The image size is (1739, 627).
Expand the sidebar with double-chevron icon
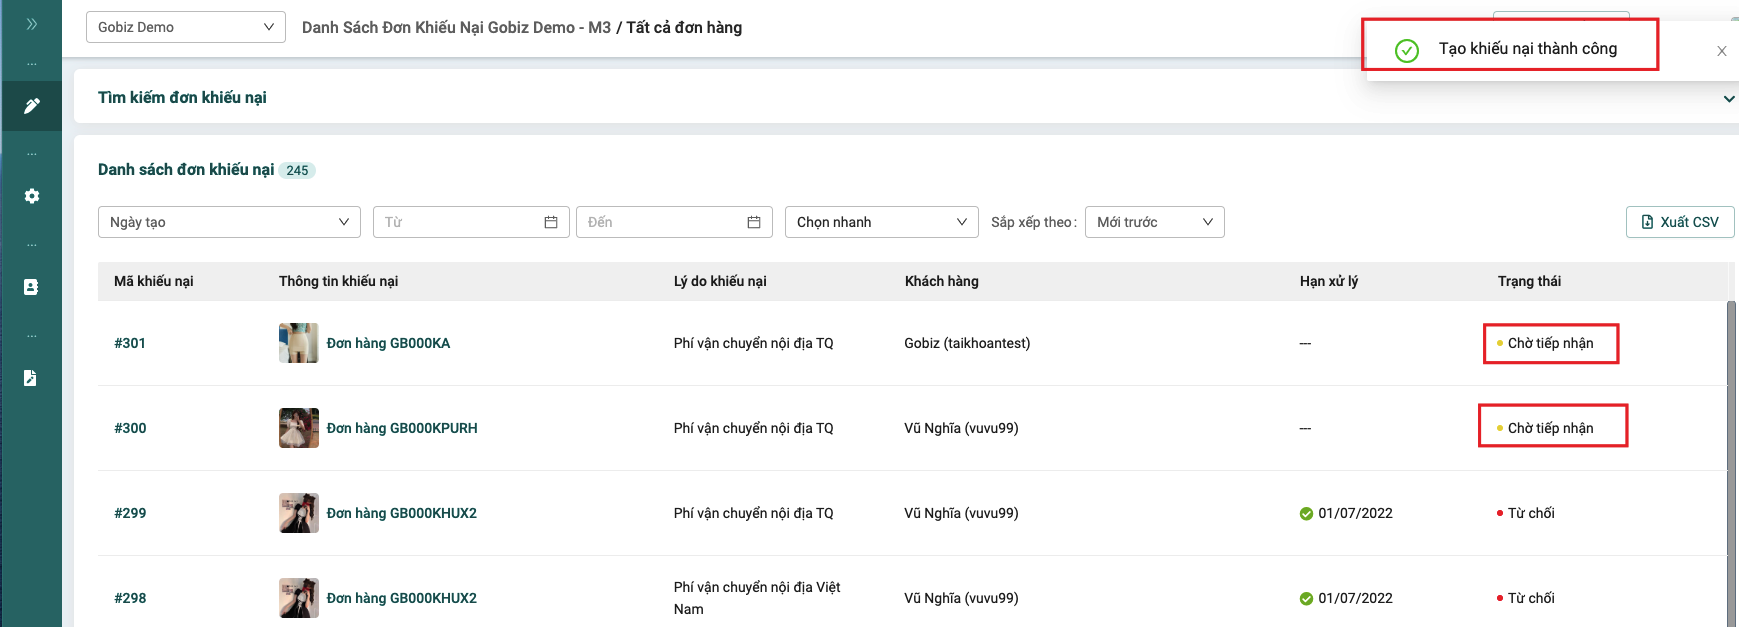31,24
